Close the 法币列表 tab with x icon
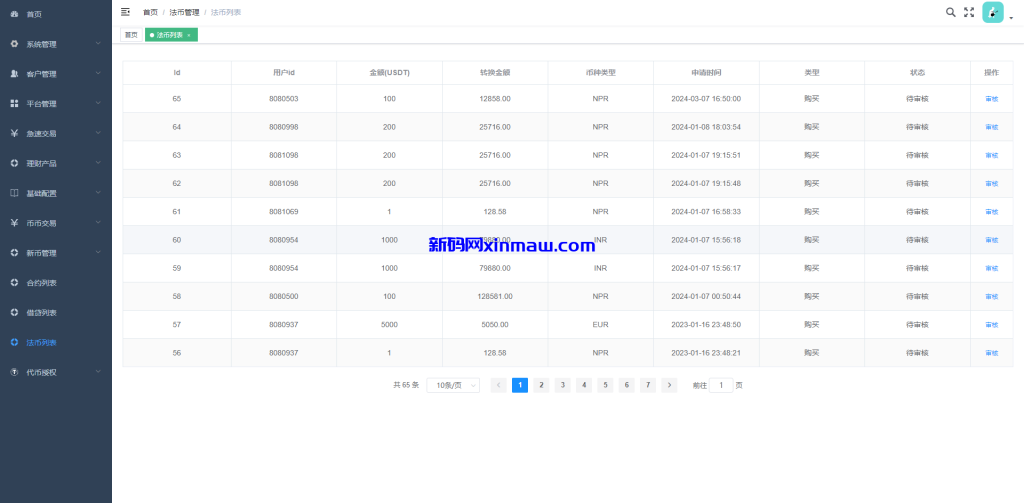This screenshot has height=503, width=1024. (x=189, y=35)
